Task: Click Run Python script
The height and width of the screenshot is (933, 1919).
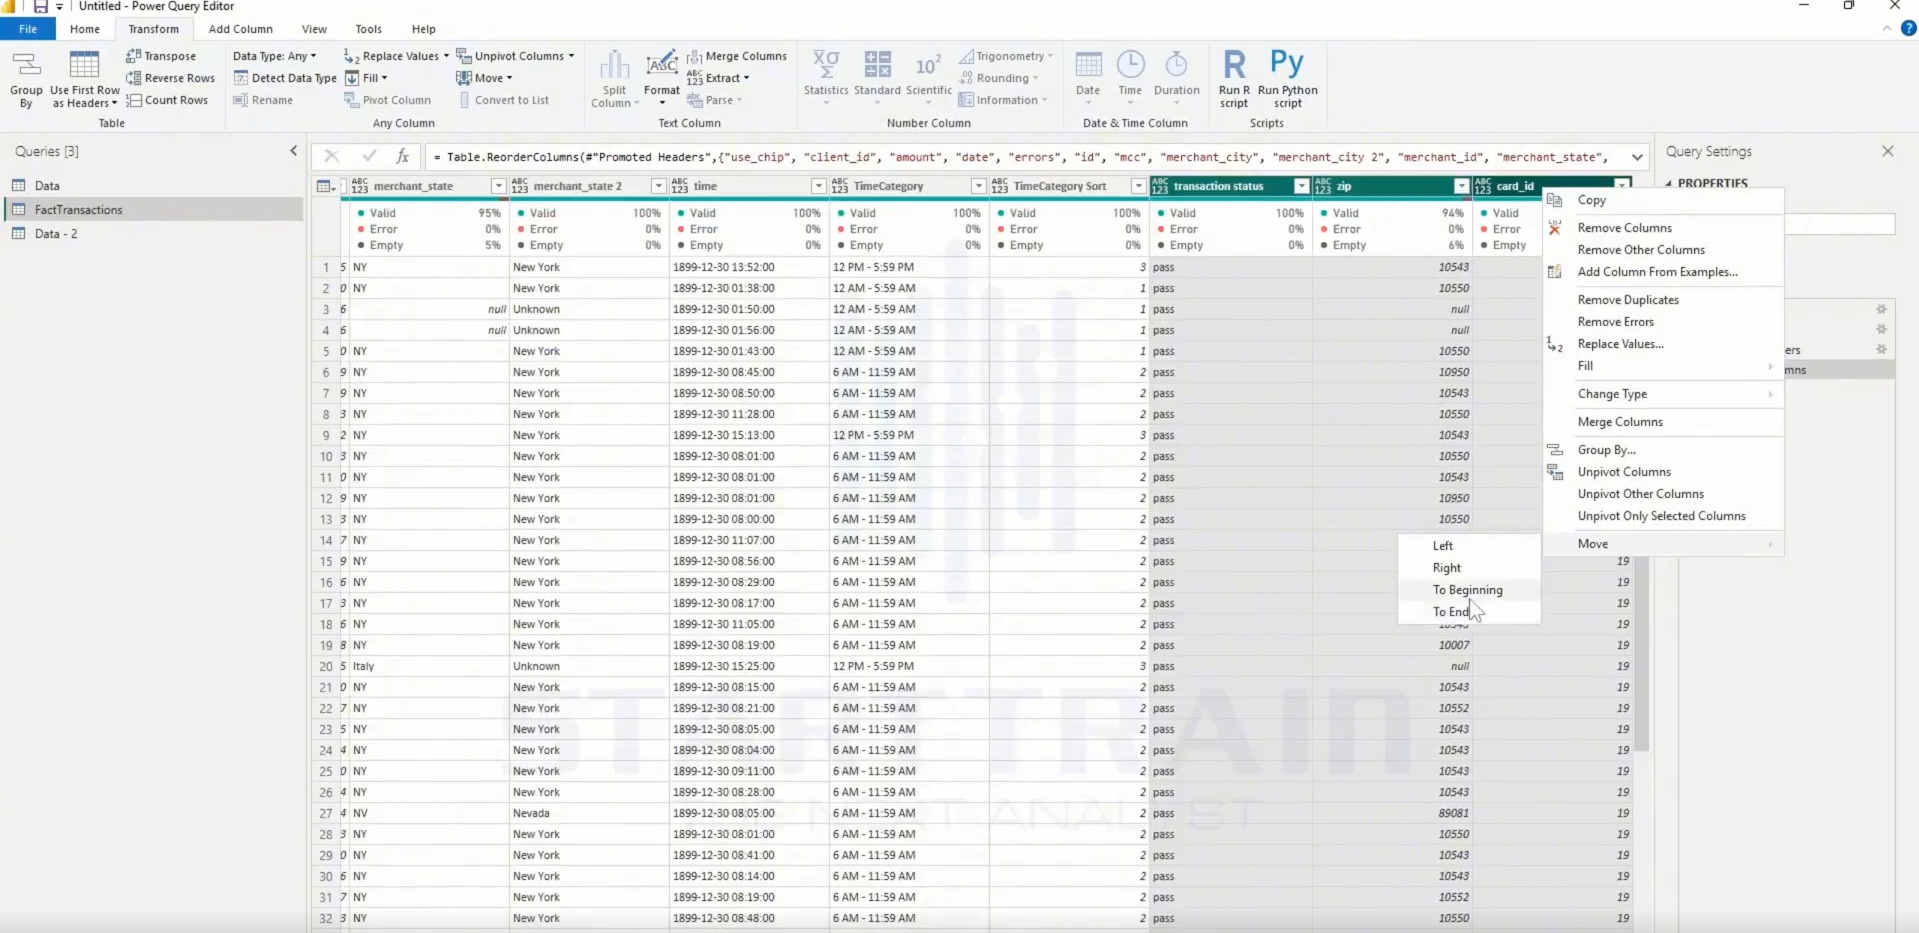Action: point(1287,79)
